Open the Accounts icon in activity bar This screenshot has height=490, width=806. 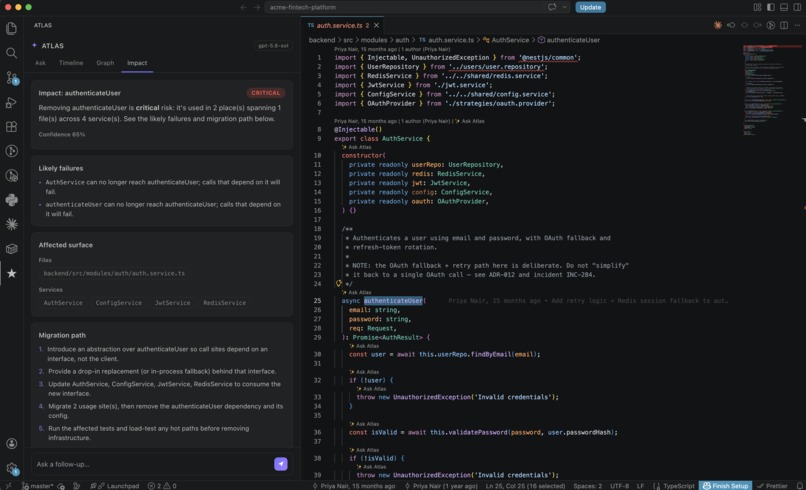coord(11,443)
